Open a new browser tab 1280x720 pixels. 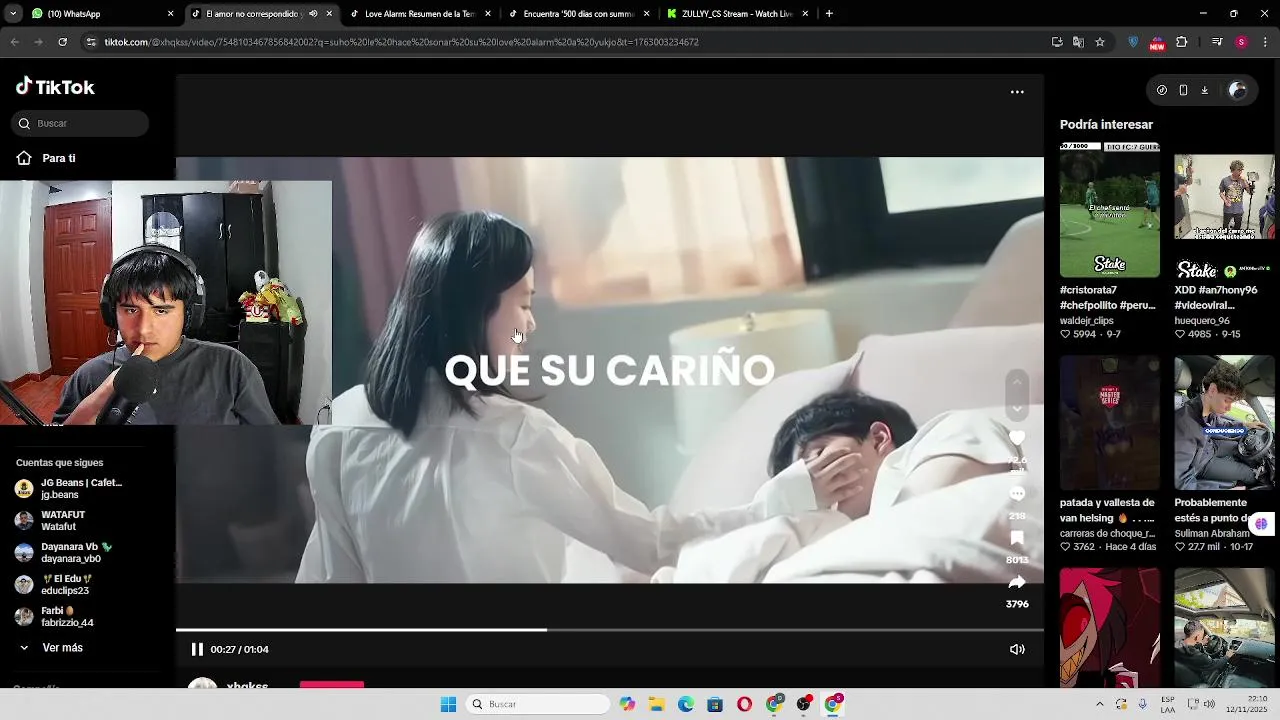(829, 14)
